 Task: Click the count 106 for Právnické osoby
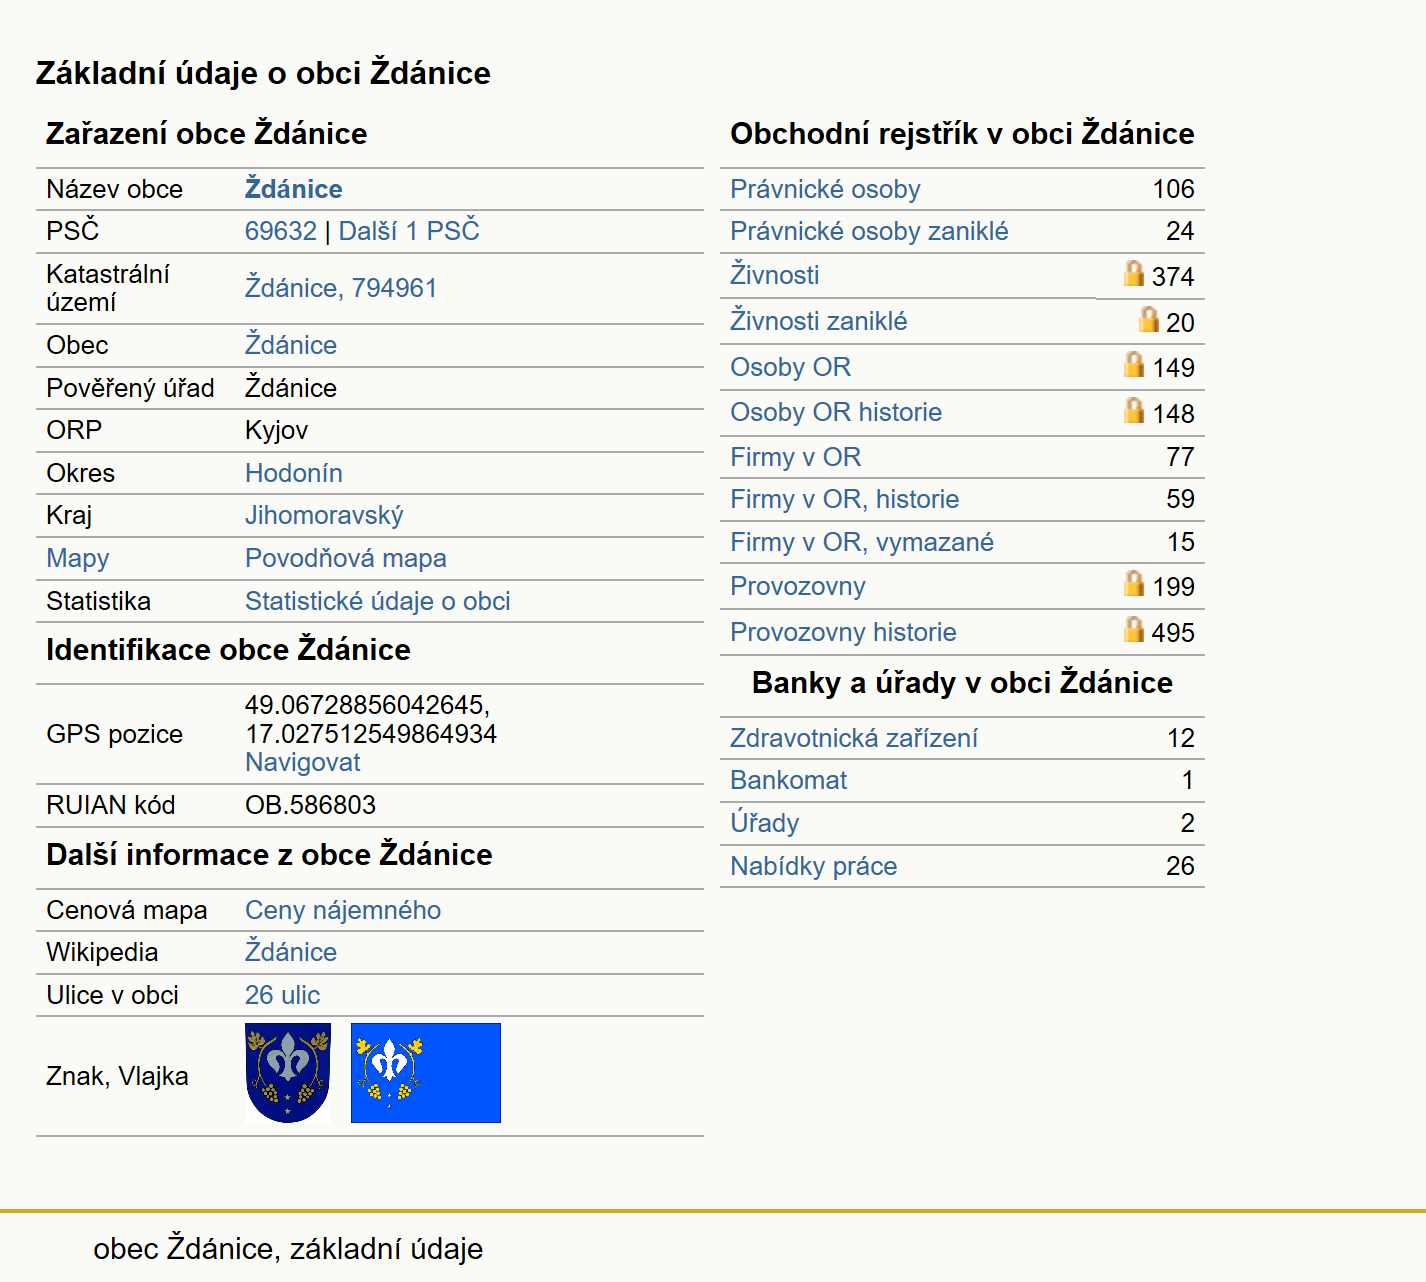(1174, 189)
